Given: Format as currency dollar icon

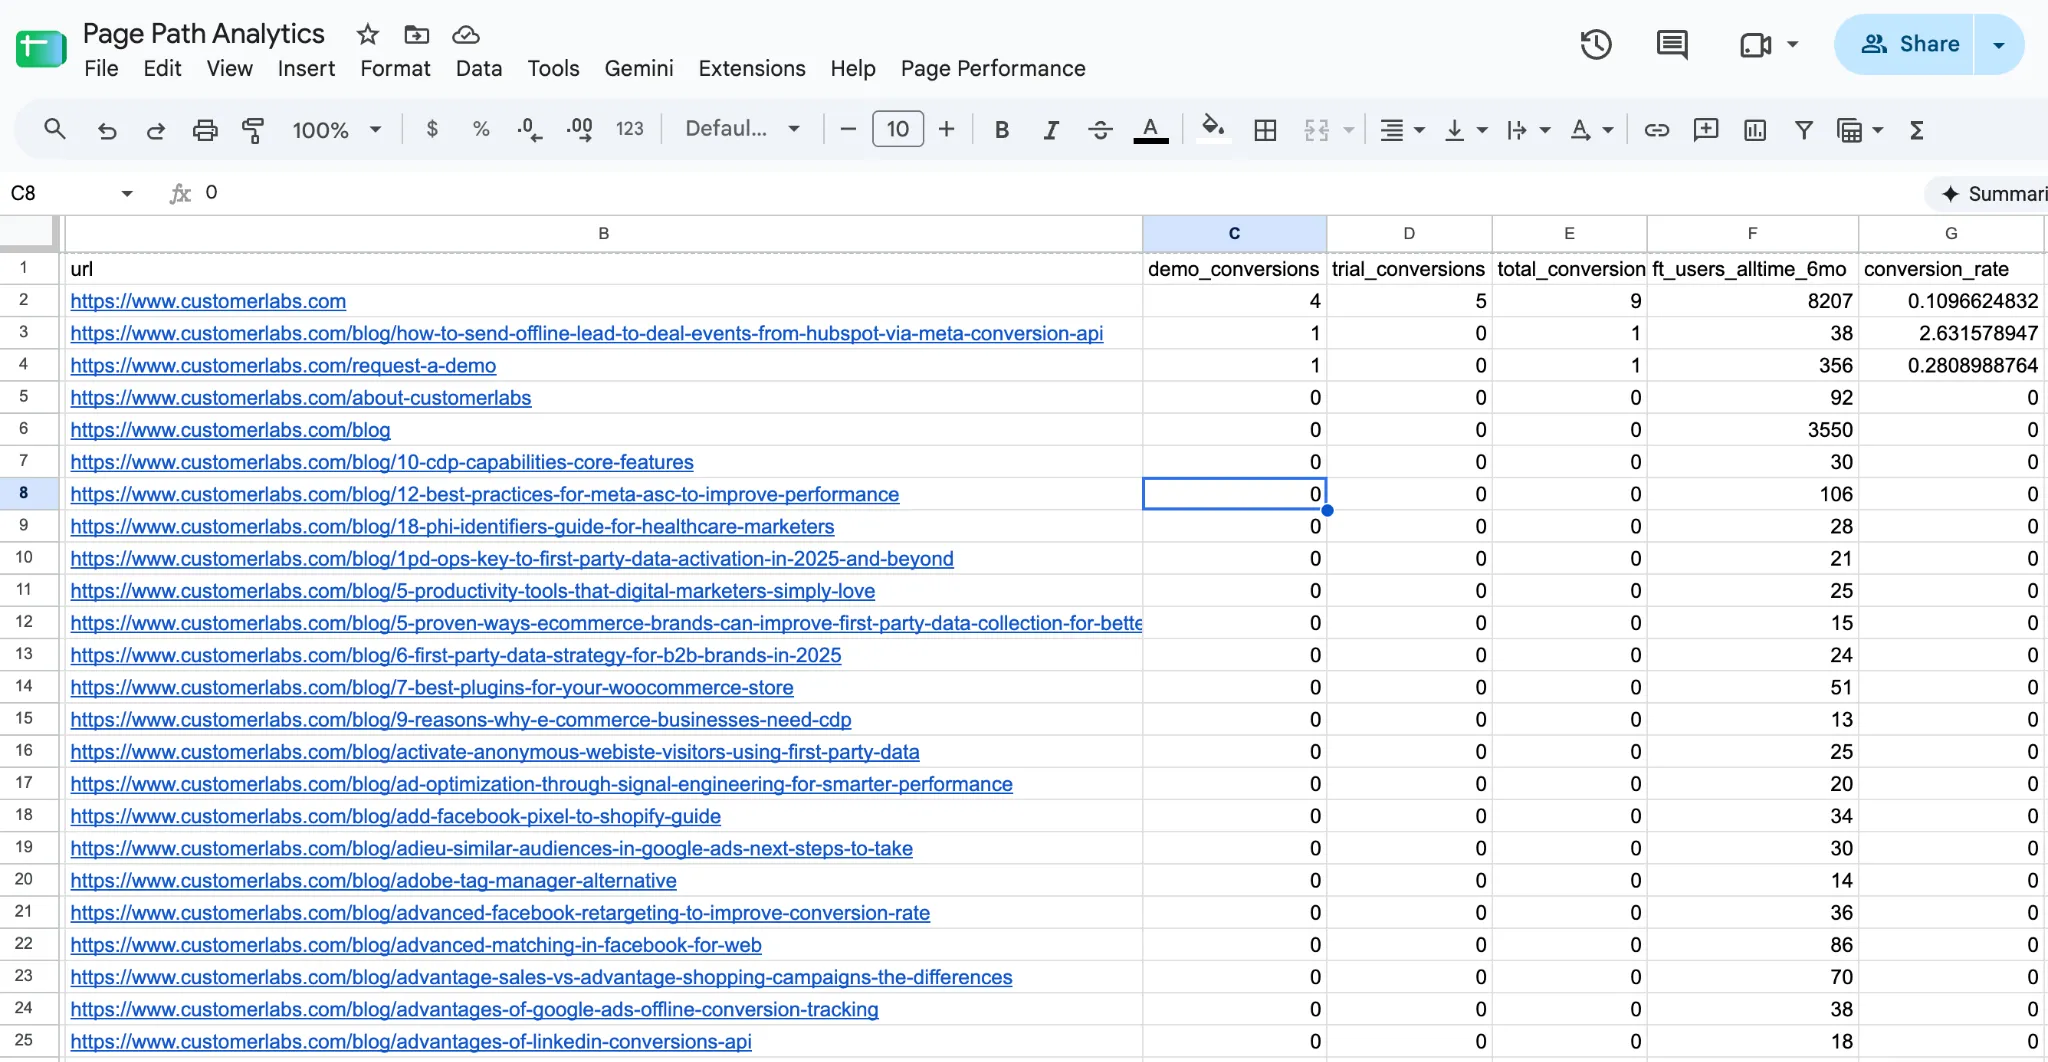Looking at the screenshot, I should click(x=432, y=129).
